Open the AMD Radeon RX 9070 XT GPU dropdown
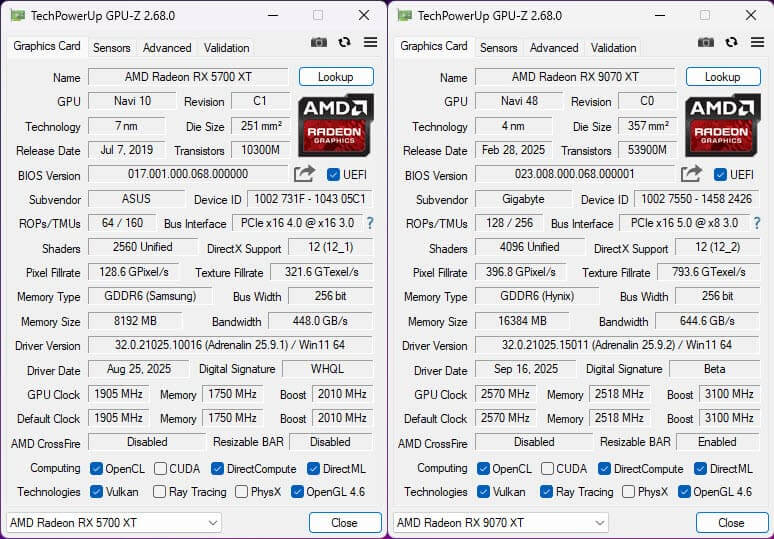 501,522
